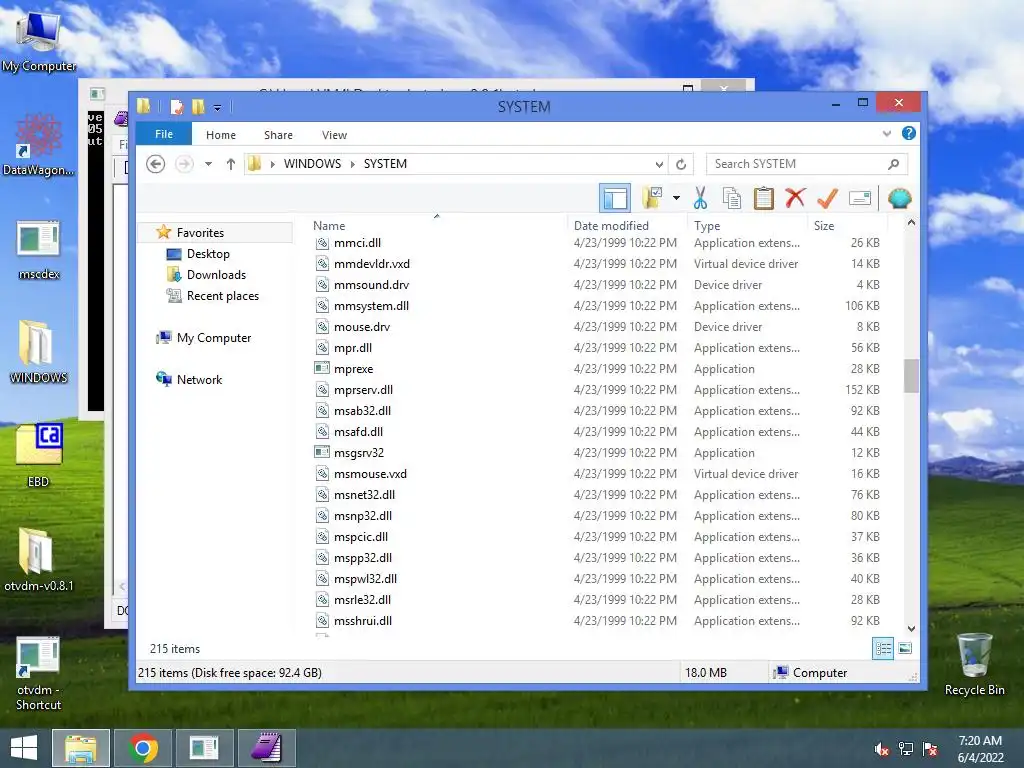Click the Rename toolbar icon
The image size is (1024, 768).
coord(860,198)
